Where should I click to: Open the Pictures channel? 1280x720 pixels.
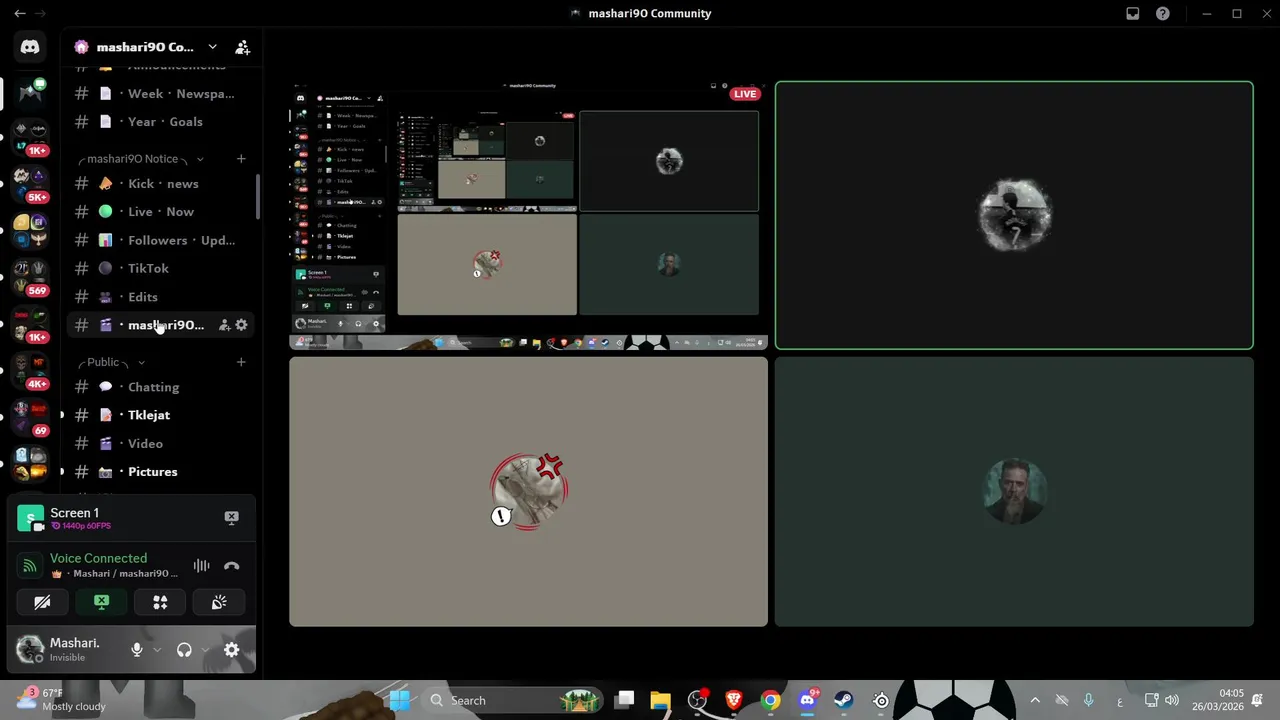pos(160,471)
